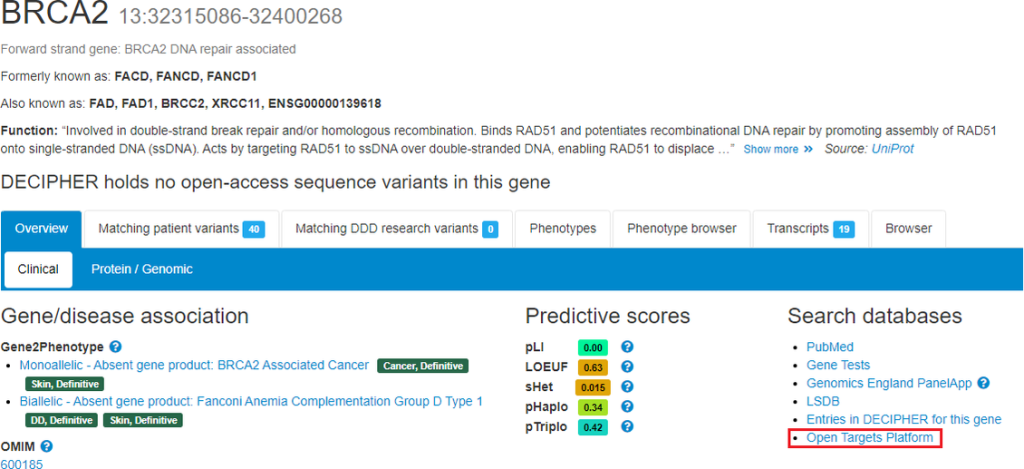Open Matching patient variants tab
Image resolution: width=1024 pixels, height=469 pixels.
click(x=182, y=229)
